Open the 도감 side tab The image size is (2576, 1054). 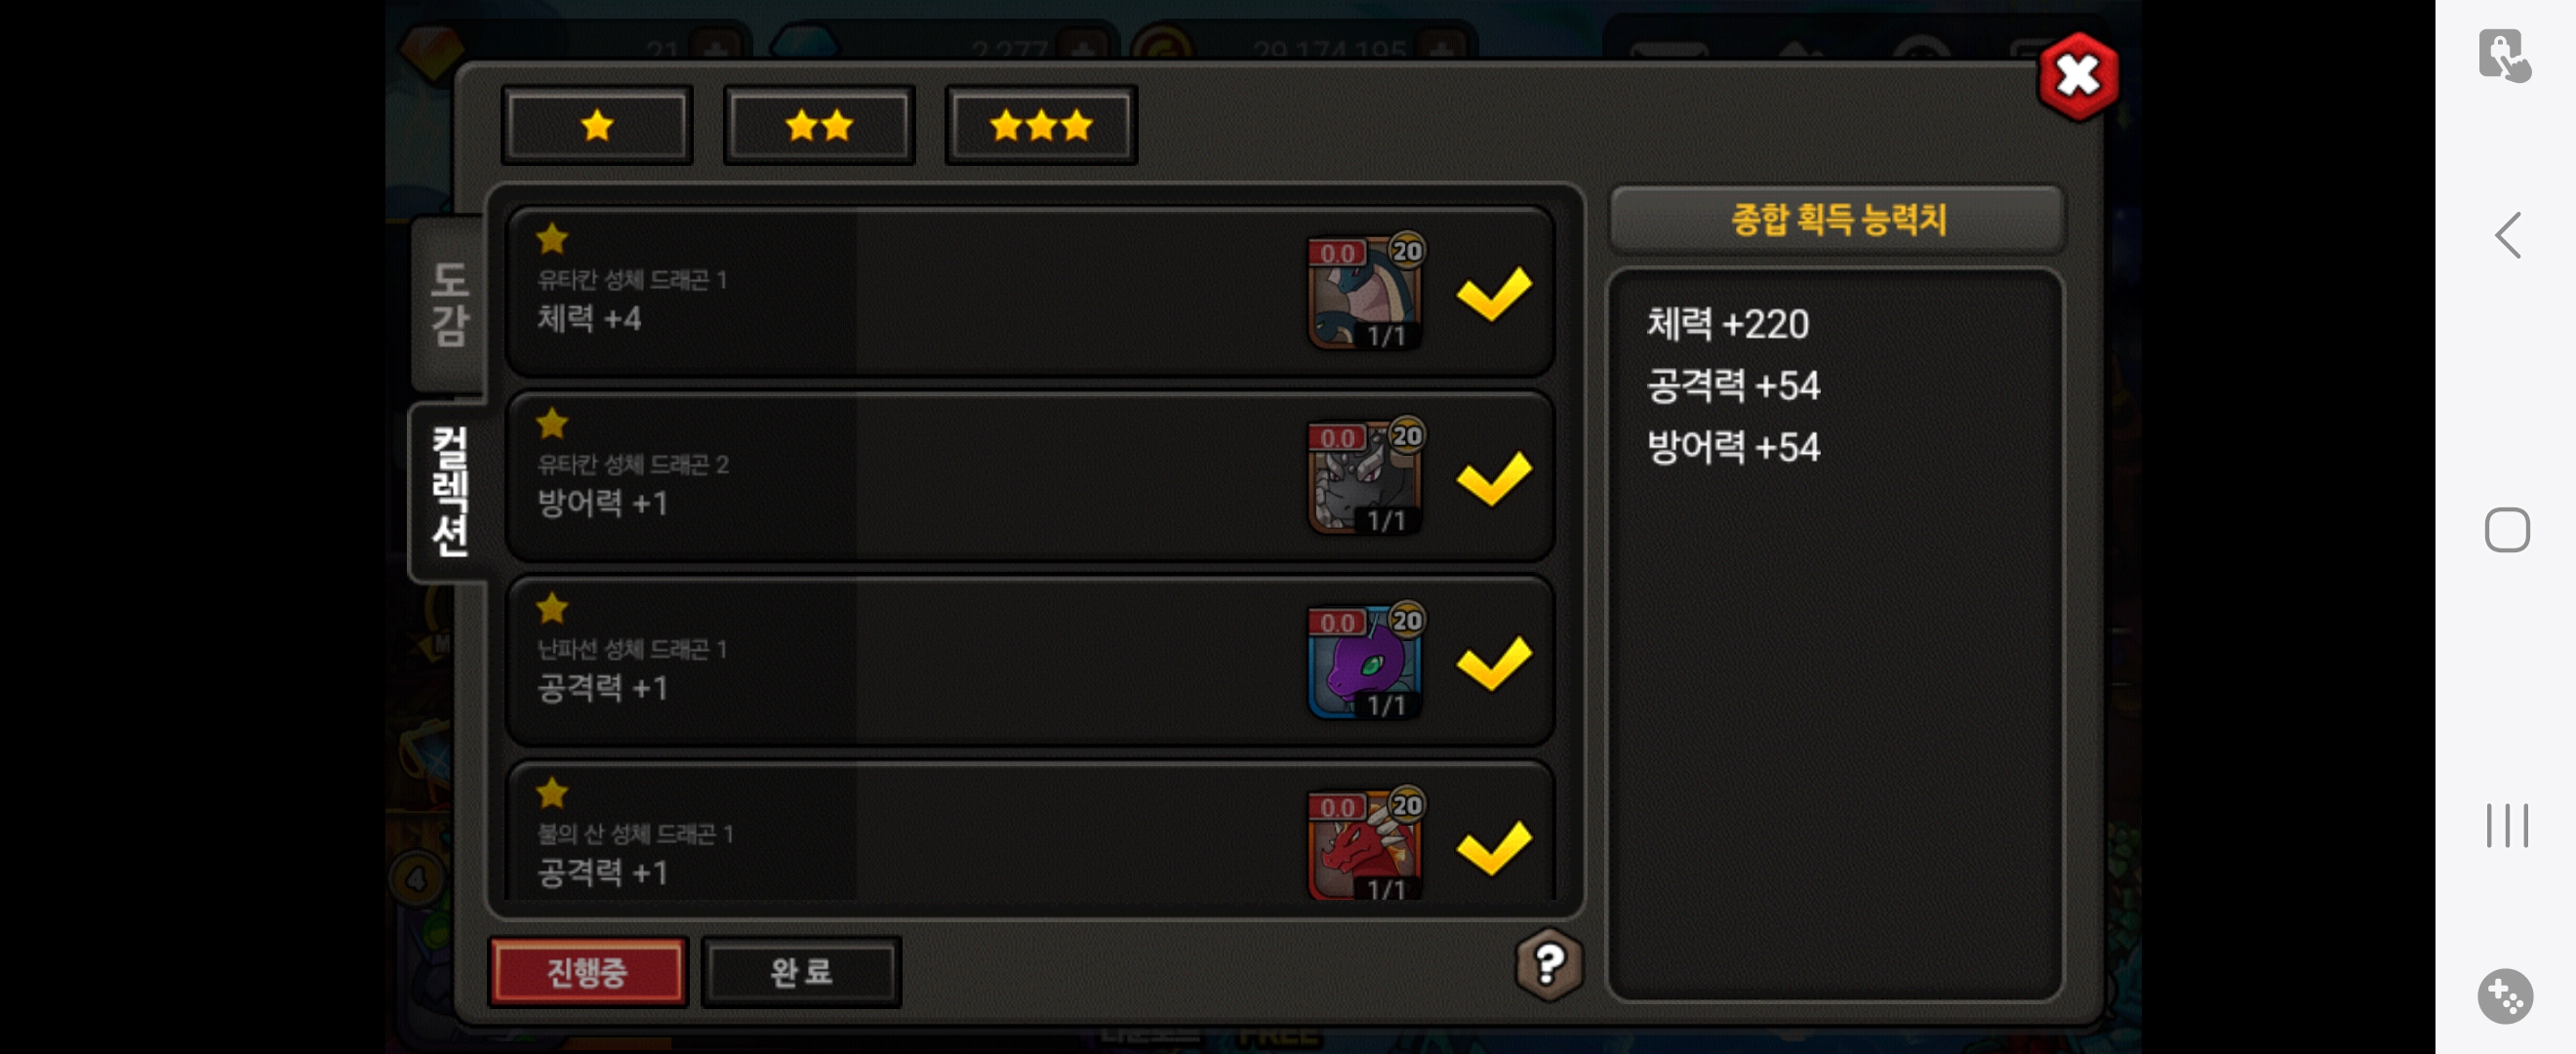[449, 304]
